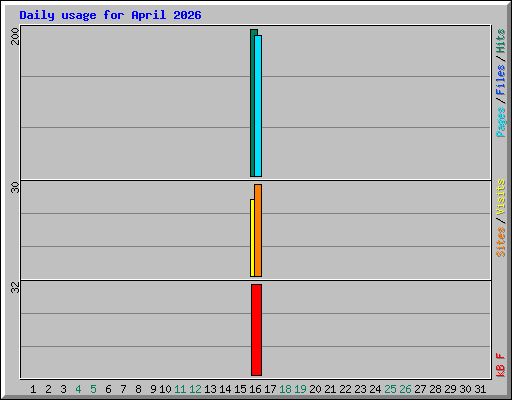
Task: Click green day 18 label
Action: click(285, 389)
